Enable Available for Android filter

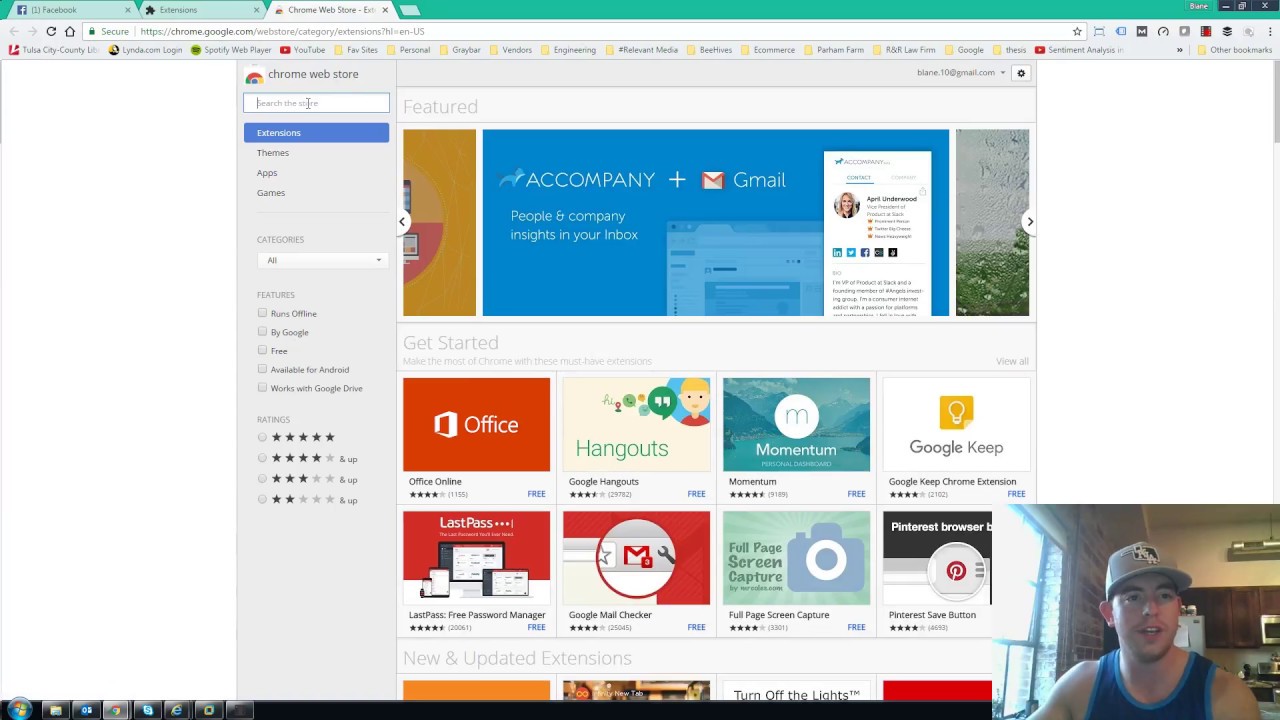(x=262, y=369)
